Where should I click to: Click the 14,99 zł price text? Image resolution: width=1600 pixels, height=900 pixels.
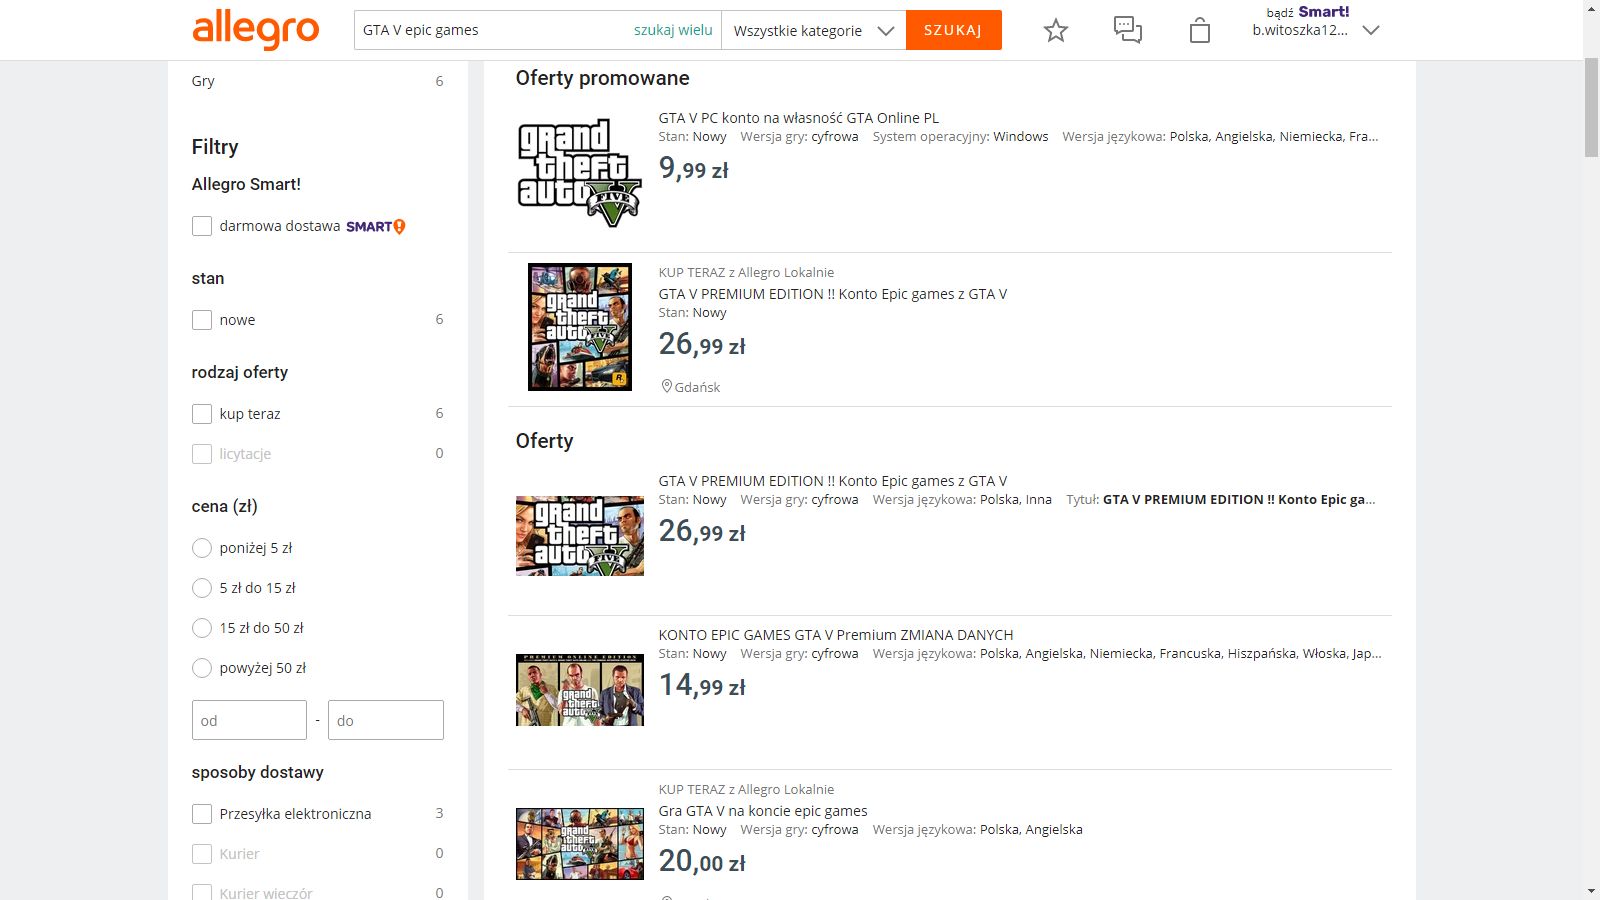(x=702, y=686)
